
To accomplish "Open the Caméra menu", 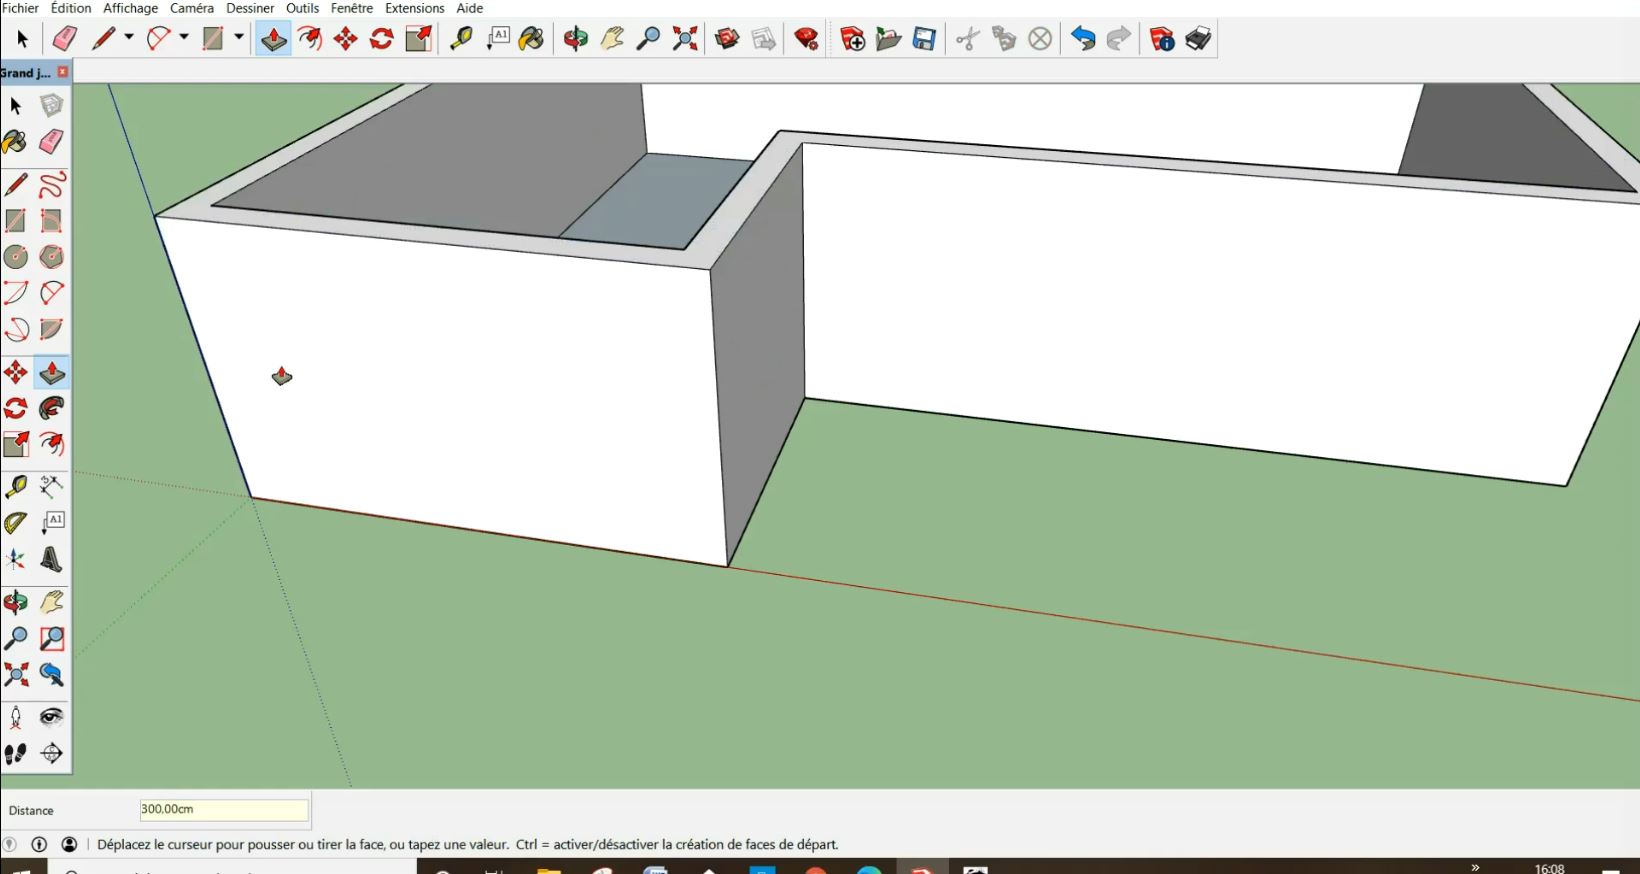I will coord(191,8).
